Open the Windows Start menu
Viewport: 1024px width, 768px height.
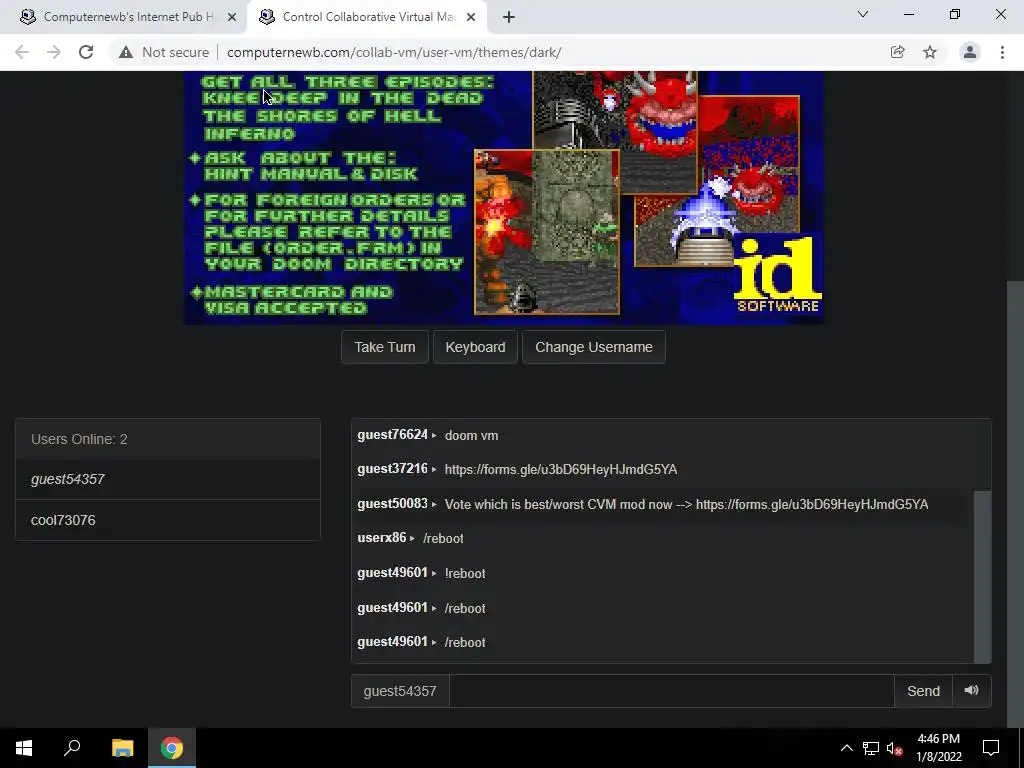24,748
